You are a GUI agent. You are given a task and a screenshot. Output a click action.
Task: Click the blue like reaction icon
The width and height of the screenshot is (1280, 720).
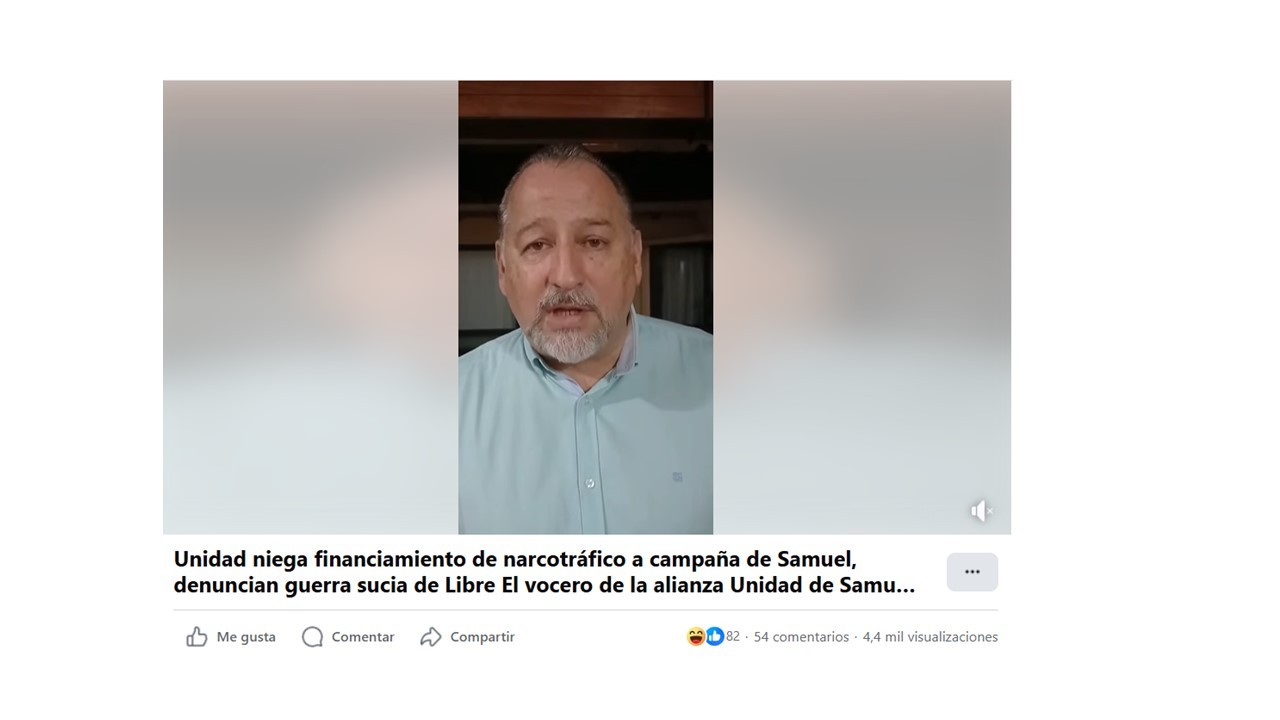coord(714,637)
